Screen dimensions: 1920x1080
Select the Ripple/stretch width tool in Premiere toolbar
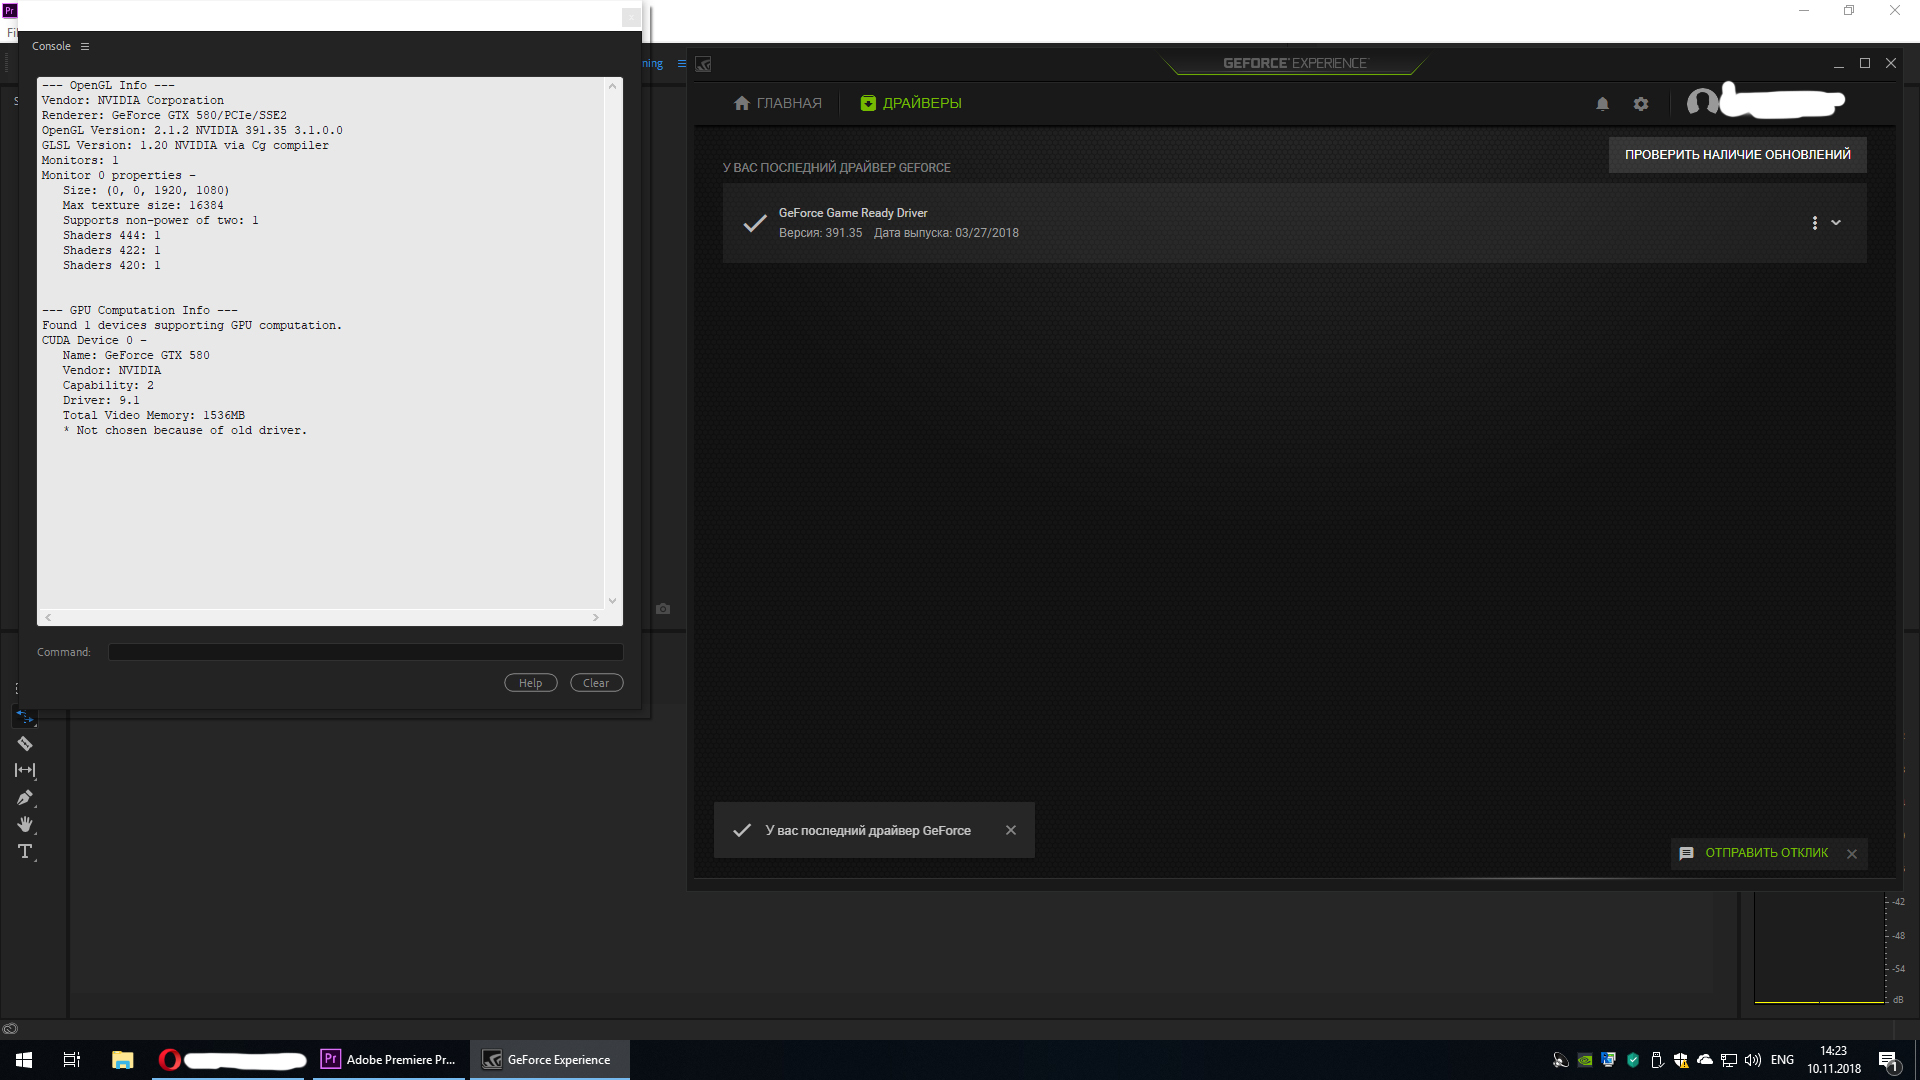[25, 770]
